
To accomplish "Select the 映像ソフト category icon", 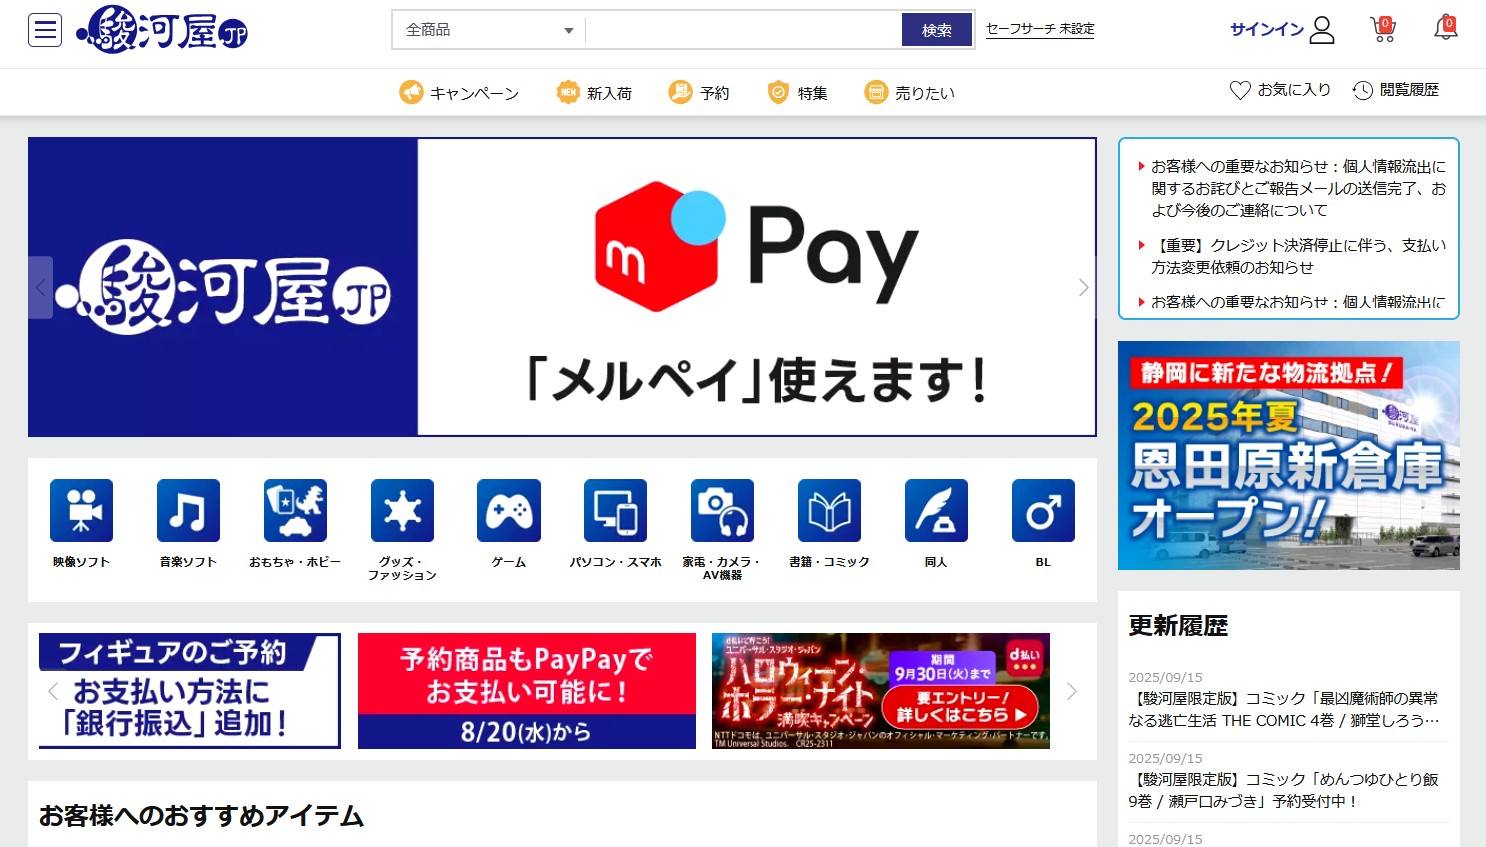I will [82, 510].
